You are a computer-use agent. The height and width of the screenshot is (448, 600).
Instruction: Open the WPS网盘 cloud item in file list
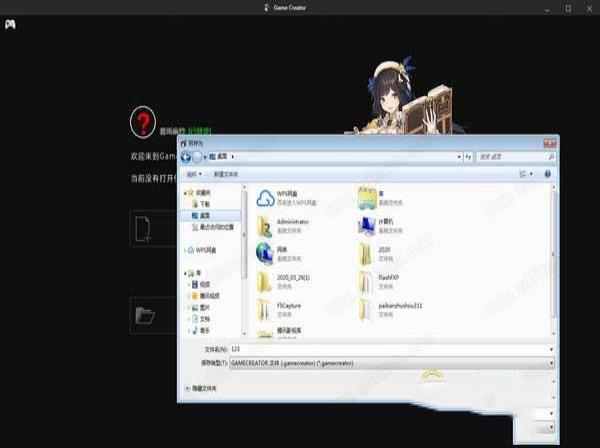[265, 198]
